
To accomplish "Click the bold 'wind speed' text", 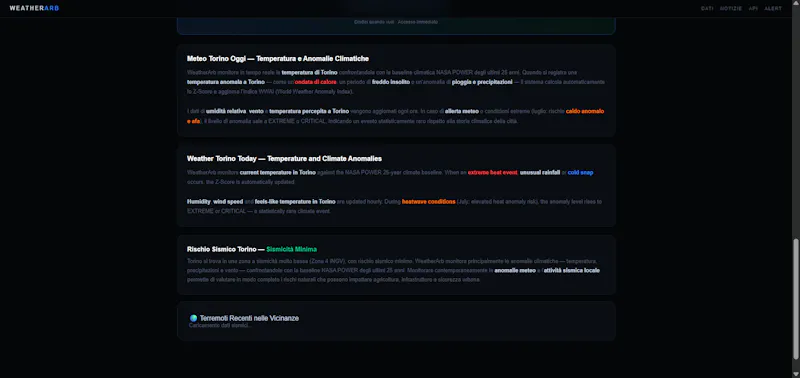I will [228, 201].
